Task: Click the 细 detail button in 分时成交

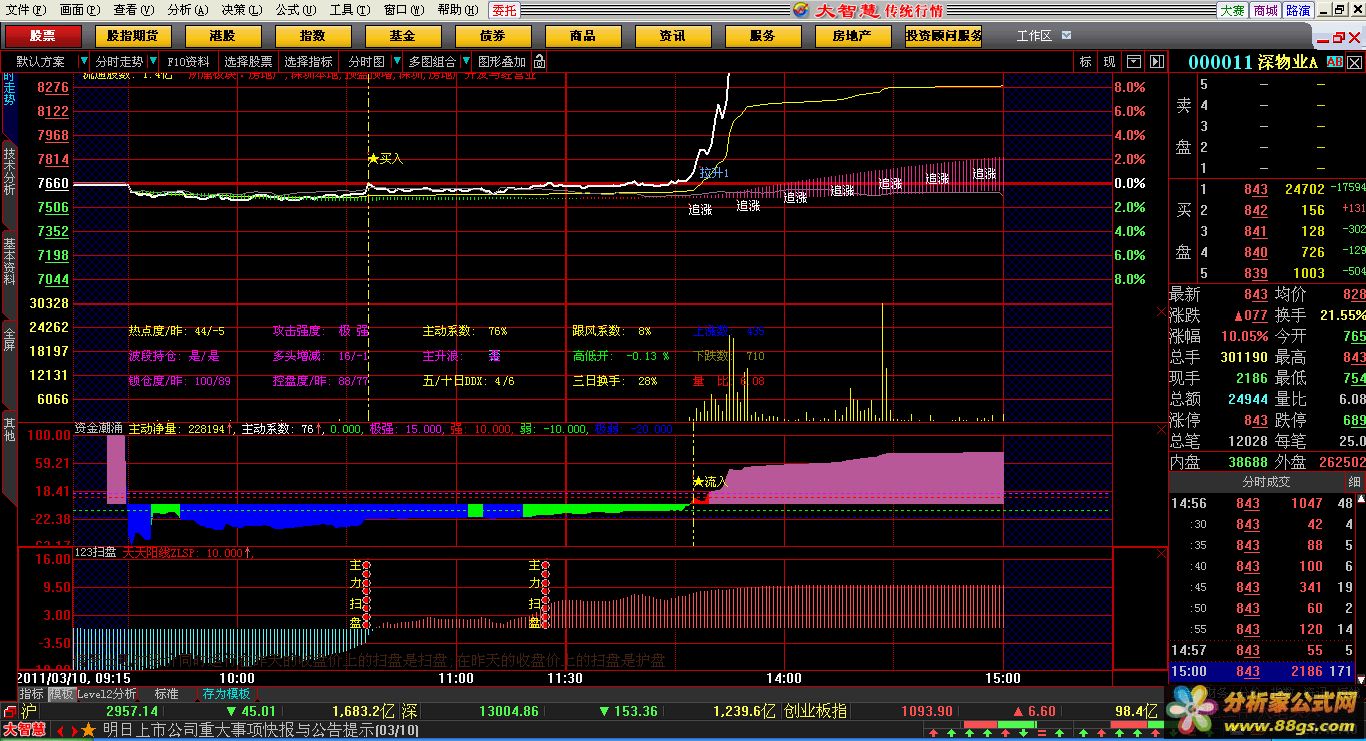Action: (1354, 482)
